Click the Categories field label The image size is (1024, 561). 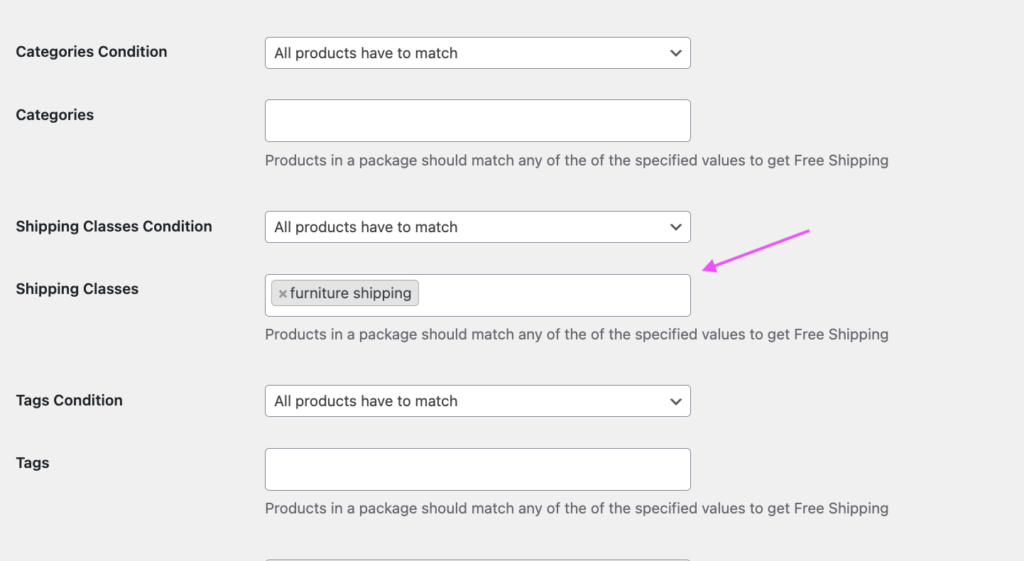[55, 115]
